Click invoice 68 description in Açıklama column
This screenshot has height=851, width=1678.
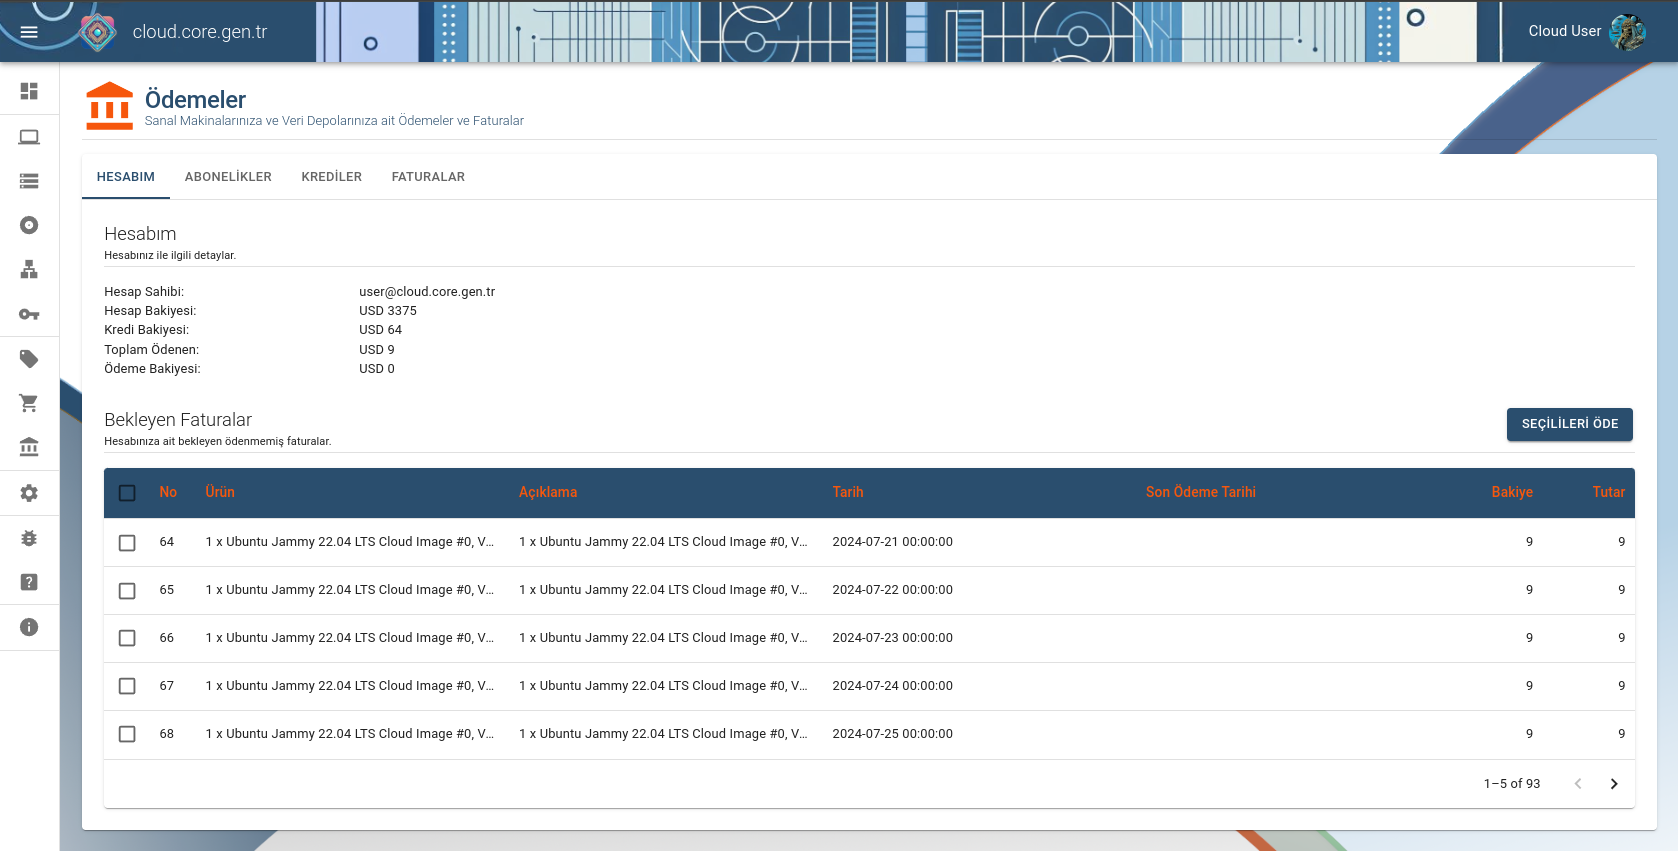point(663,734)
